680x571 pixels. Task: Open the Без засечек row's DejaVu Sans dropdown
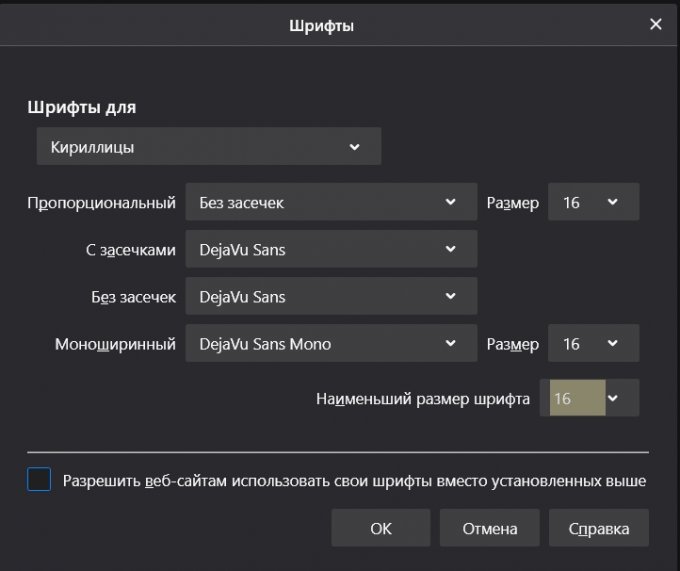click(x=331, y=297)
